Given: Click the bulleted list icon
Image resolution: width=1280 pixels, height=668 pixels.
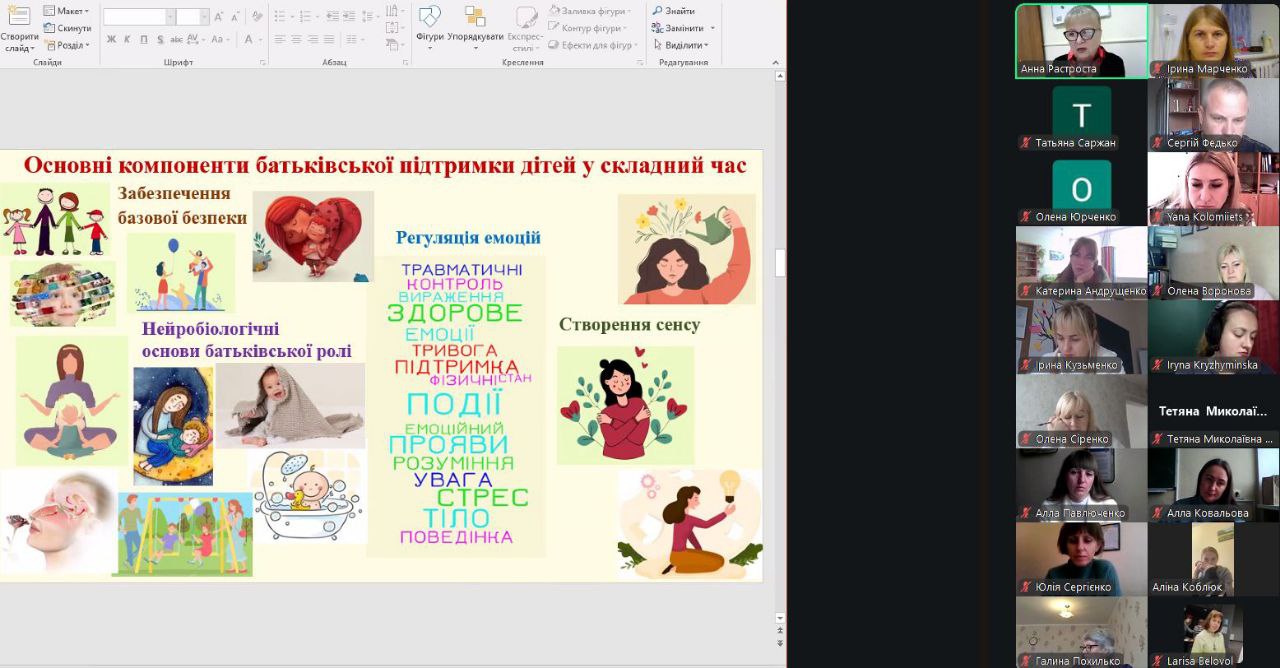Looking at the screenshot, I should pos(280,17).
